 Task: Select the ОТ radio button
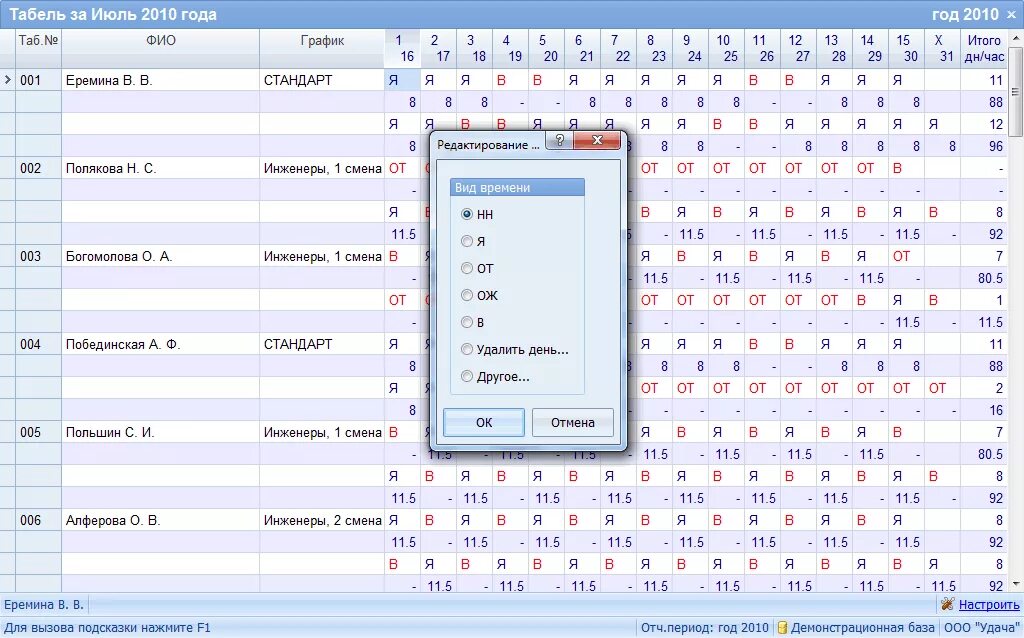tap(466, 268)
